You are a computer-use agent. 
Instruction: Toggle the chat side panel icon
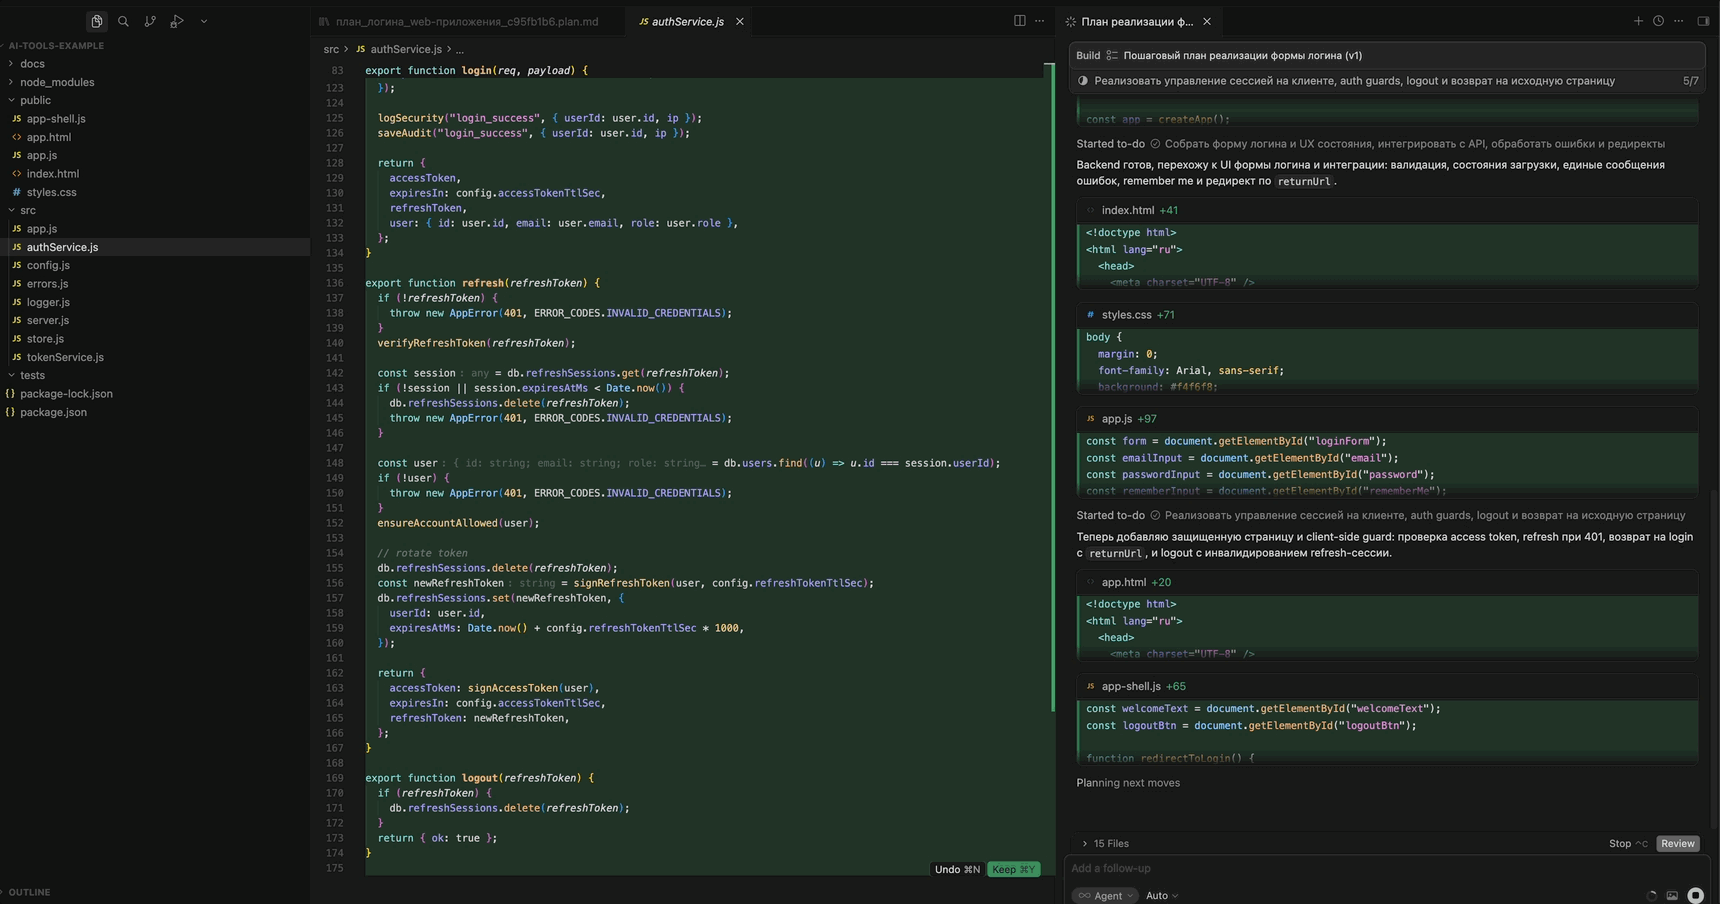pyautogui.click(x=1703, y=21)
